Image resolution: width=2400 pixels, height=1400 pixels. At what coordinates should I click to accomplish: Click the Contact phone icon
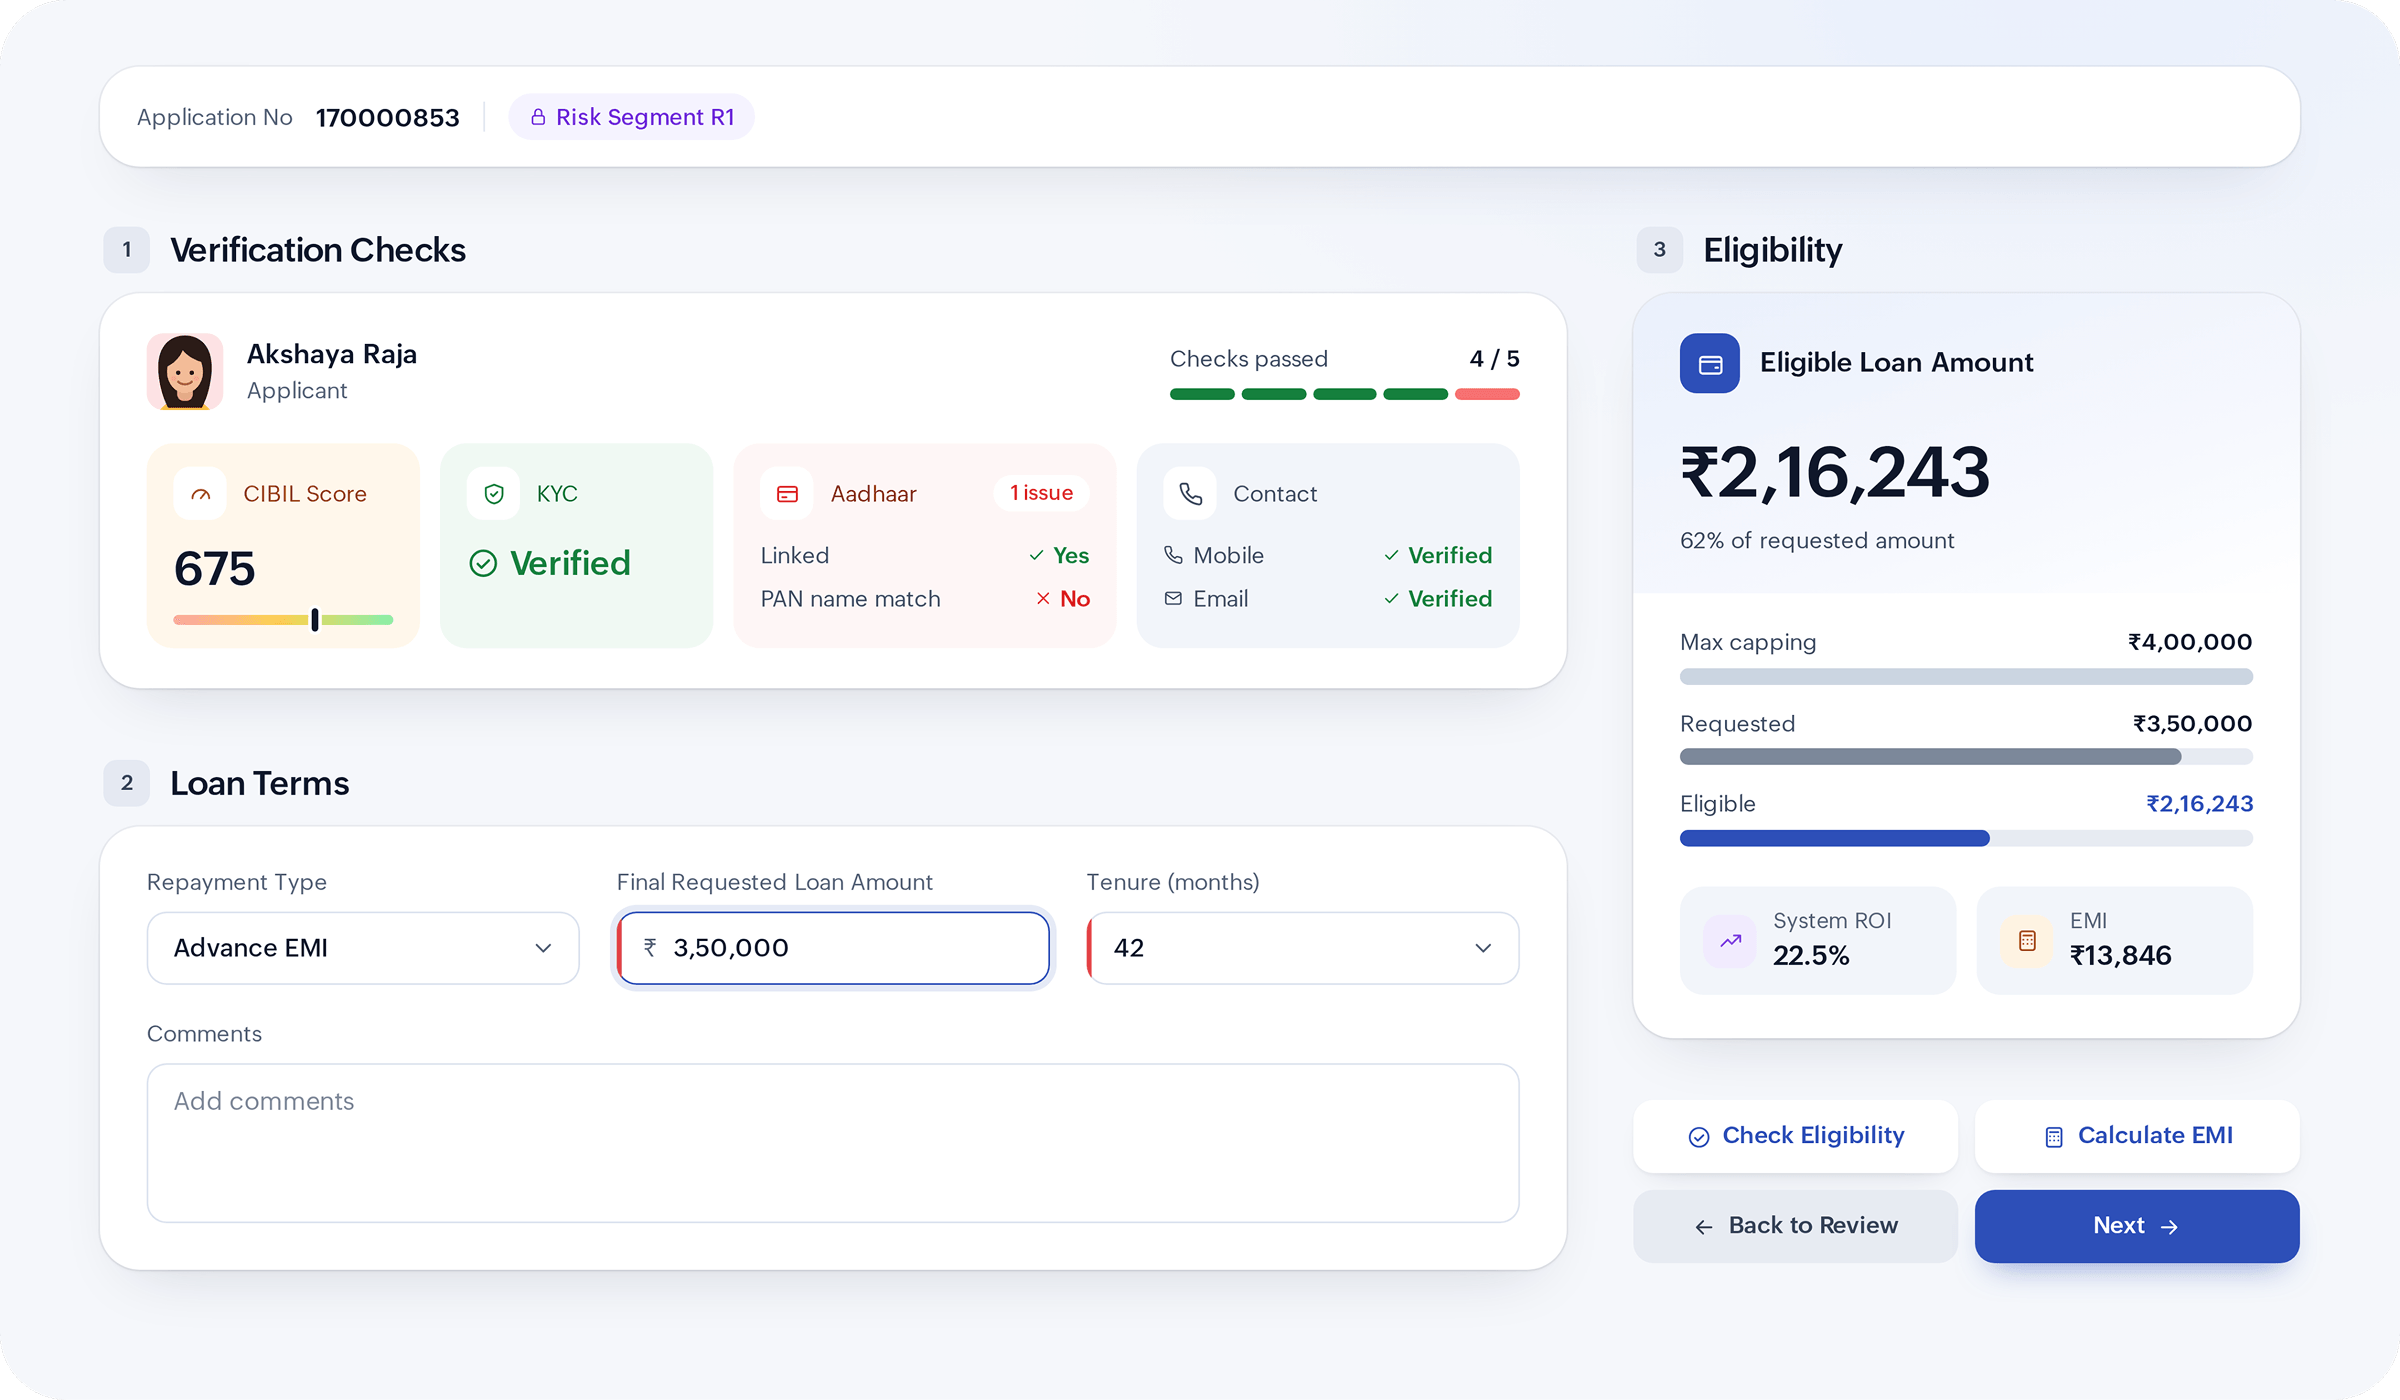pos(1190,494)
